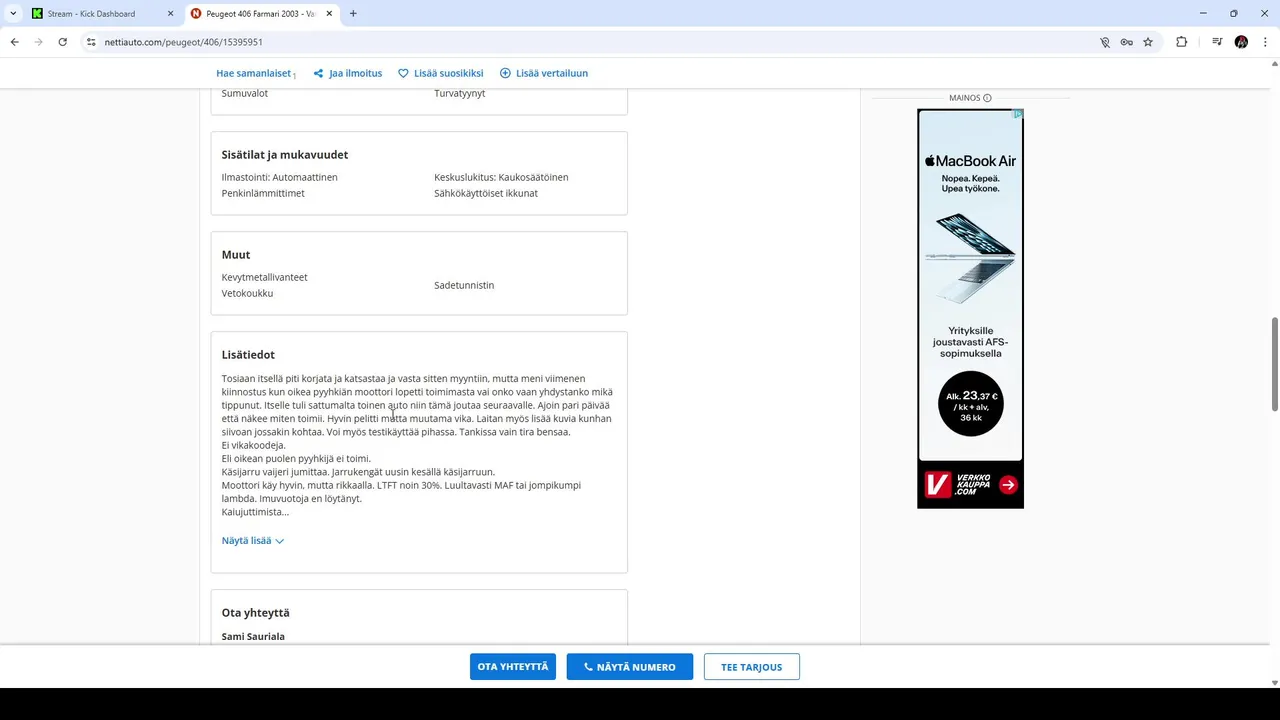Click the info icon next to MAINOS

pyautogui.click(x=987, y=98)
